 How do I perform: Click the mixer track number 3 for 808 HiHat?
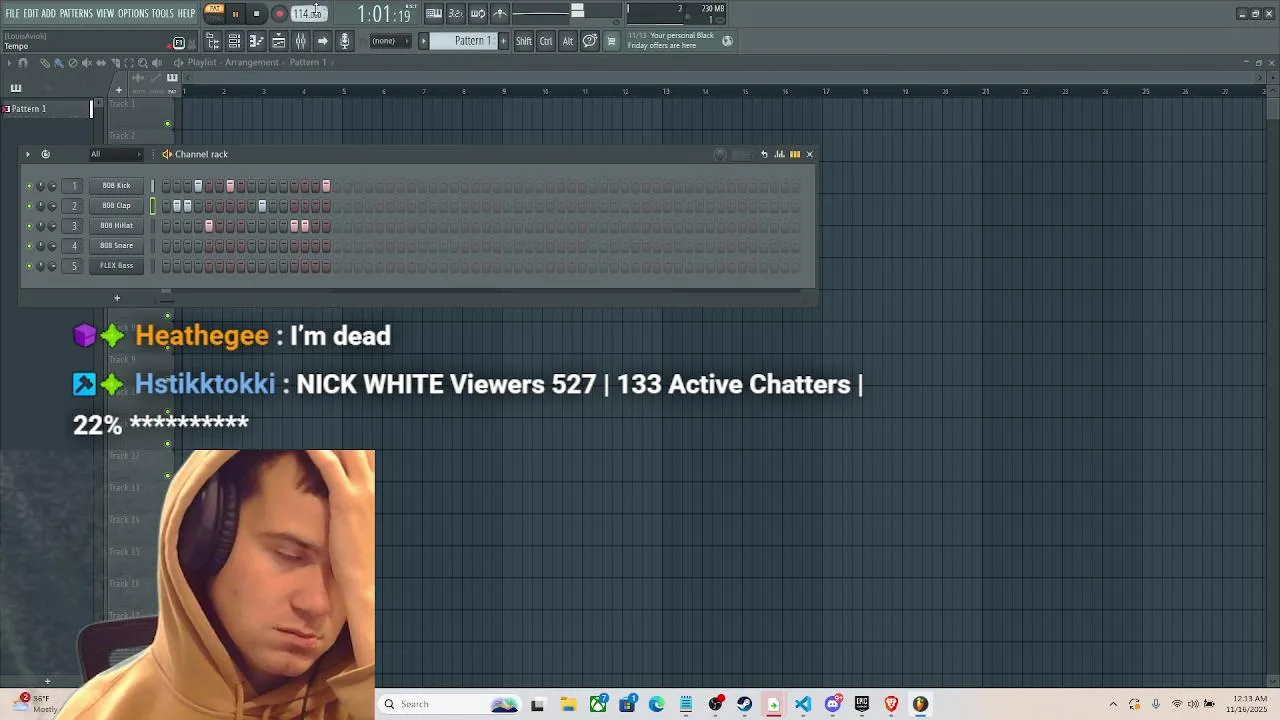pos(74,225)
